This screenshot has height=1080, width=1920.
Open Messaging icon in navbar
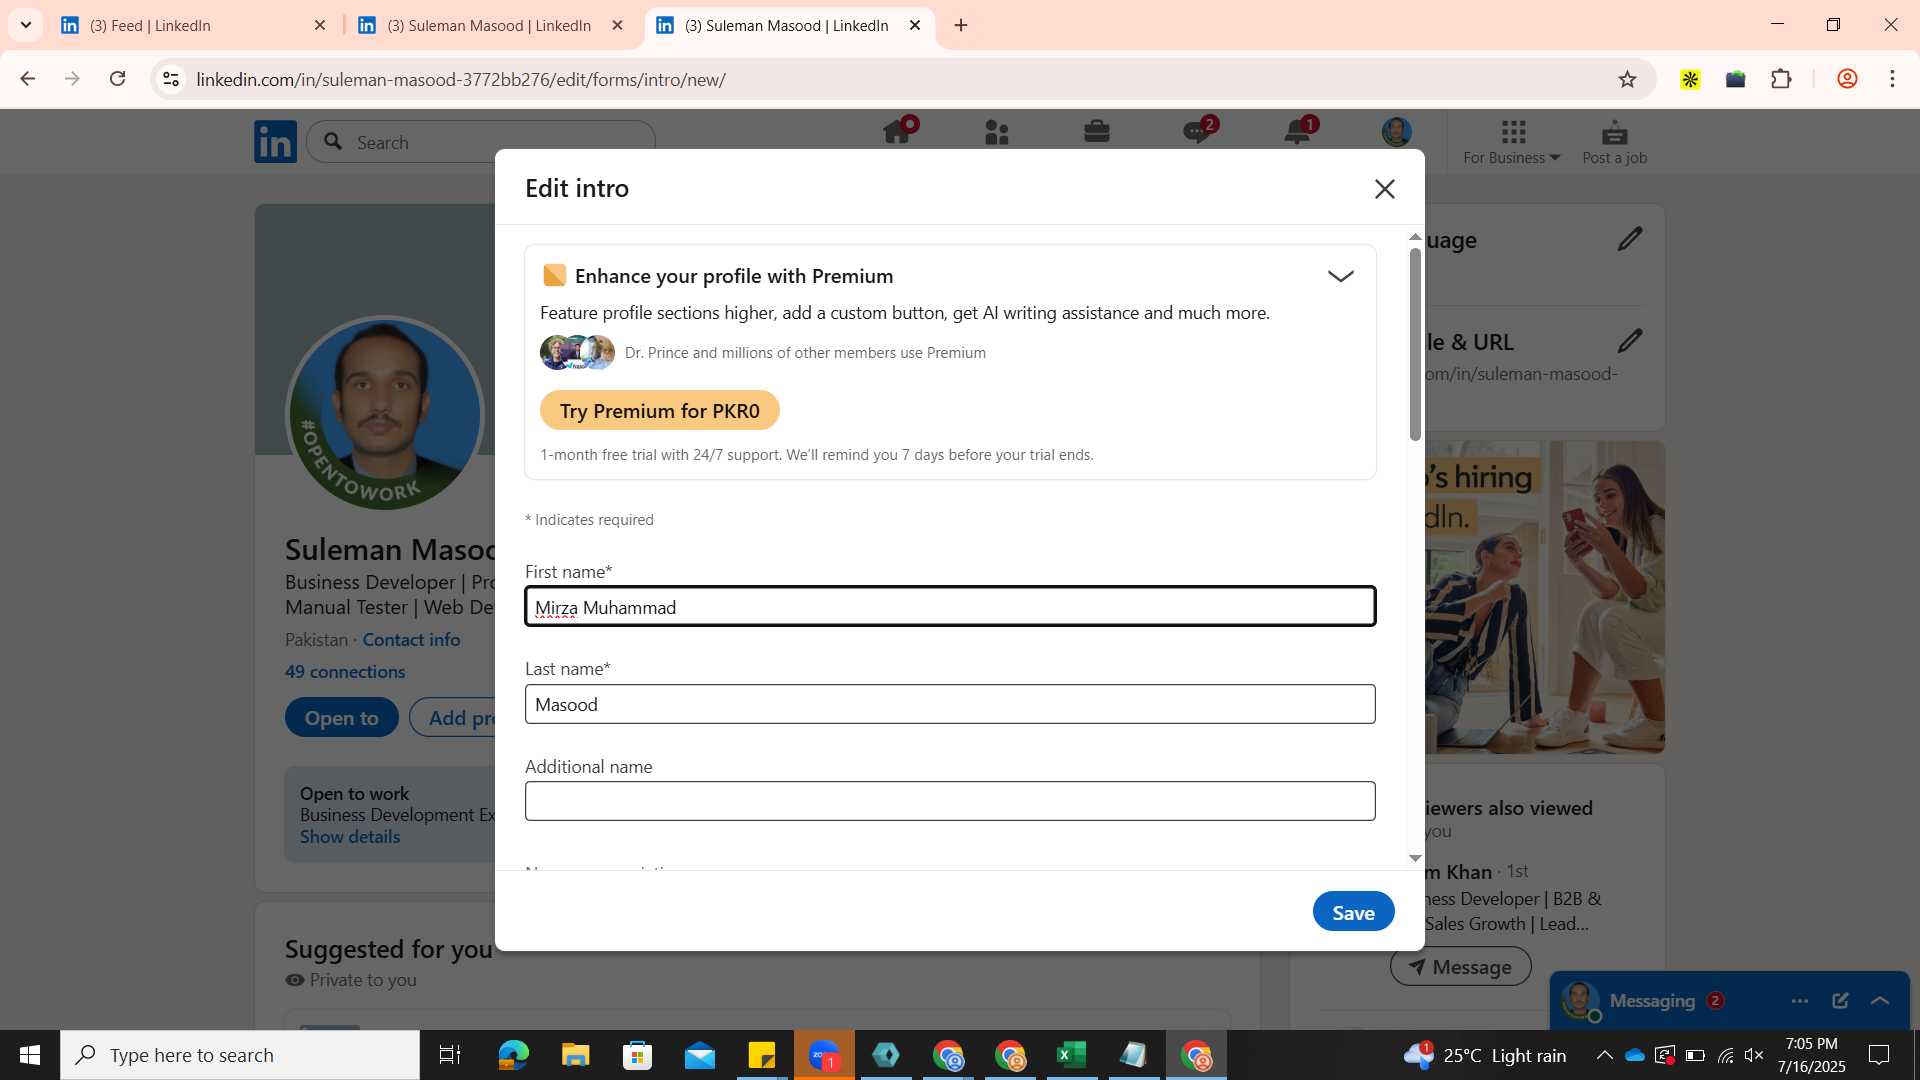[x=1197, y=132]
